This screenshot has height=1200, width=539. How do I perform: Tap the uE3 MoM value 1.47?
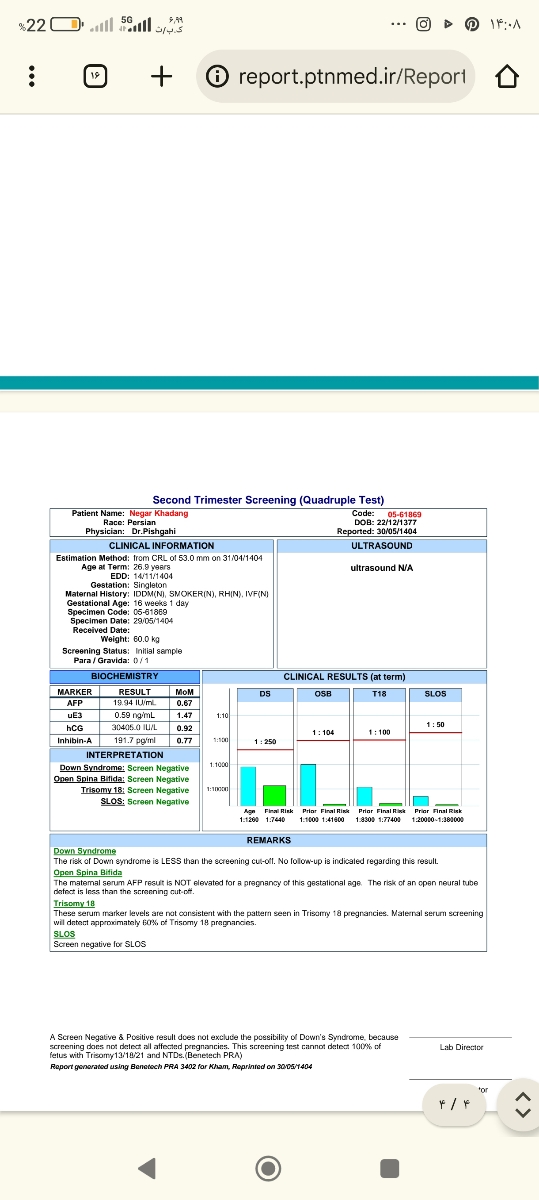pyautogui.click(x=184, y=715)
